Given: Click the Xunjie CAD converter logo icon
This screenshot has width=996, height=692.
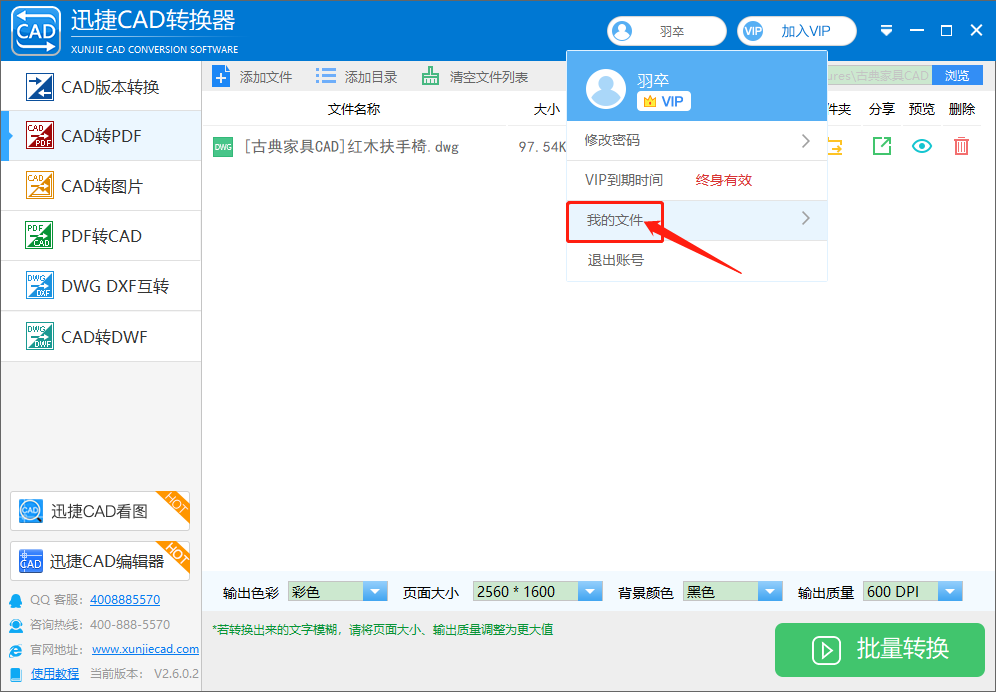Looking at the screenshot, I should click(36, 31).
